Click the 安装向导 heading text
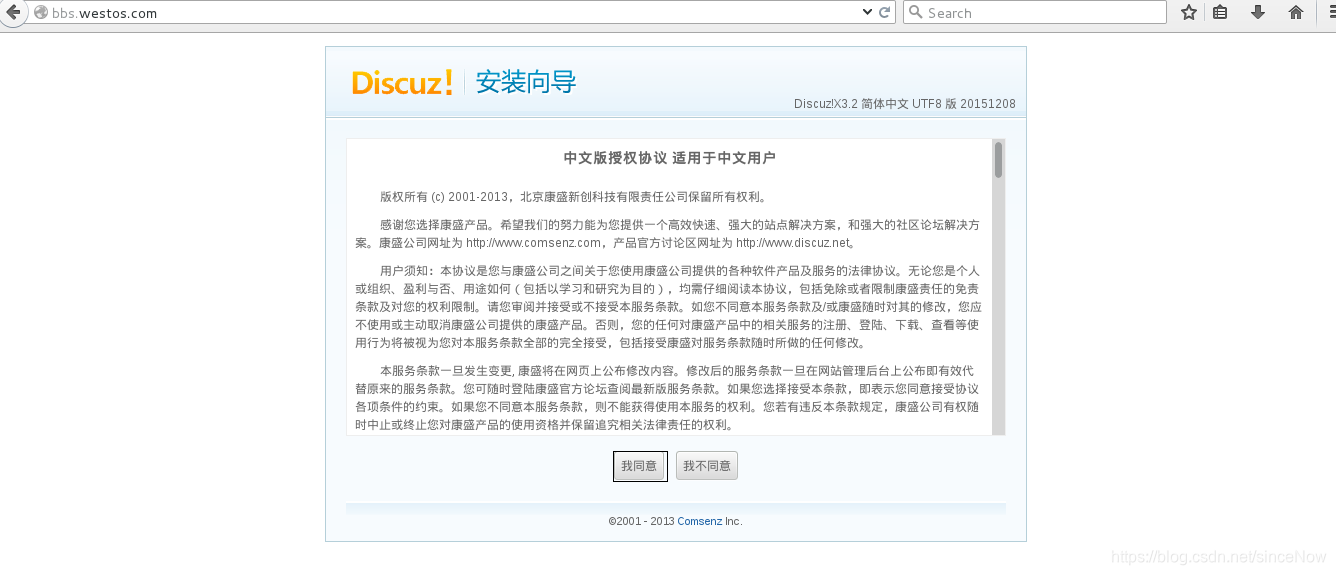 (526, 82)
